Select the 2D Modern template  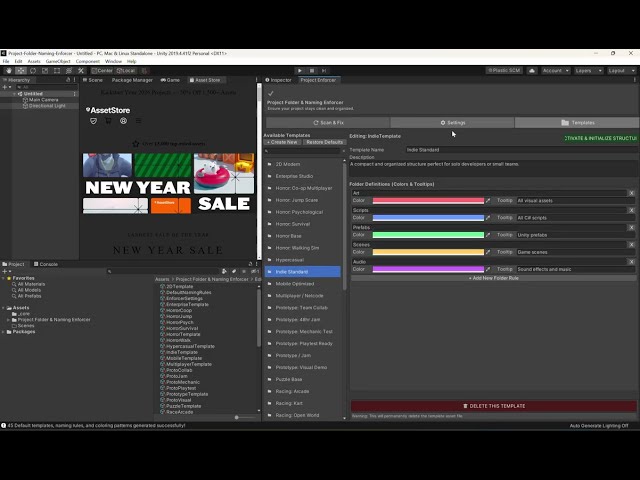(x=304, y=164)
